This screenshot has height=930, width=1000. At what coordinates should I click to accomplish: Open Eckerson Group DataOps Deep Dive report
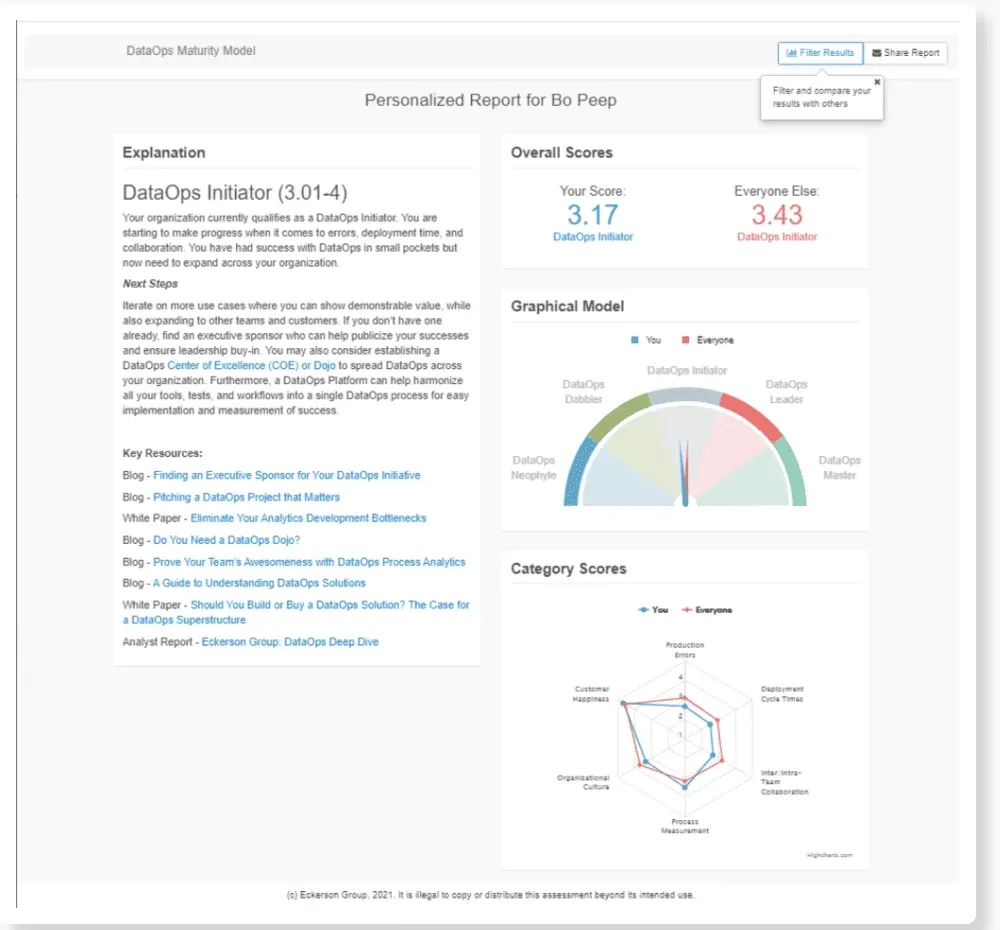290,642
